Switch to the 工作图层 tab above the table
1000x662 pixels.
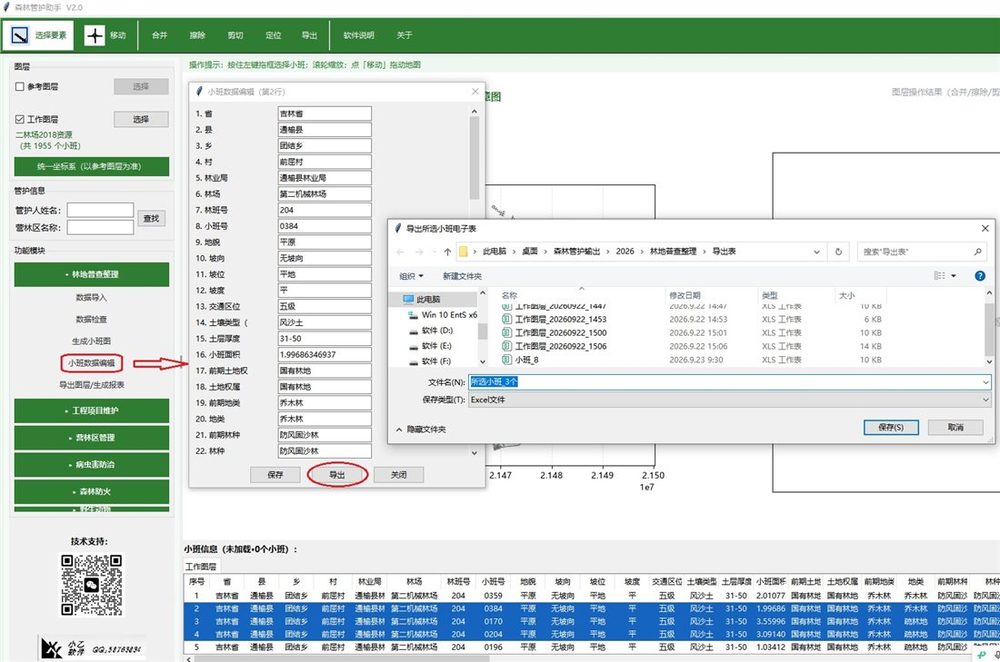[x=201, y=566]
